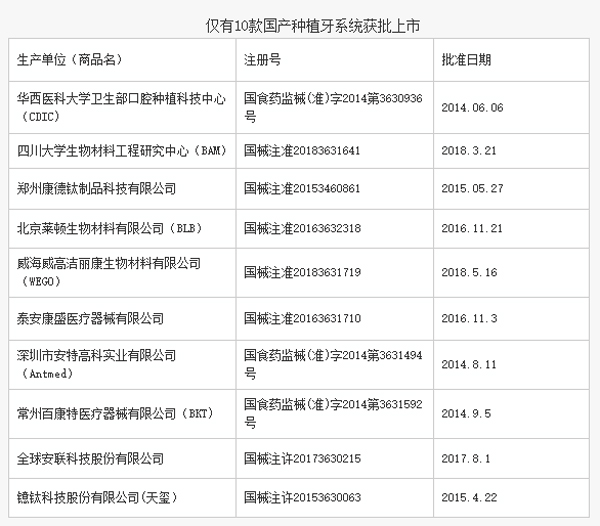Click the 批准日期 column header

click(466, 60)
